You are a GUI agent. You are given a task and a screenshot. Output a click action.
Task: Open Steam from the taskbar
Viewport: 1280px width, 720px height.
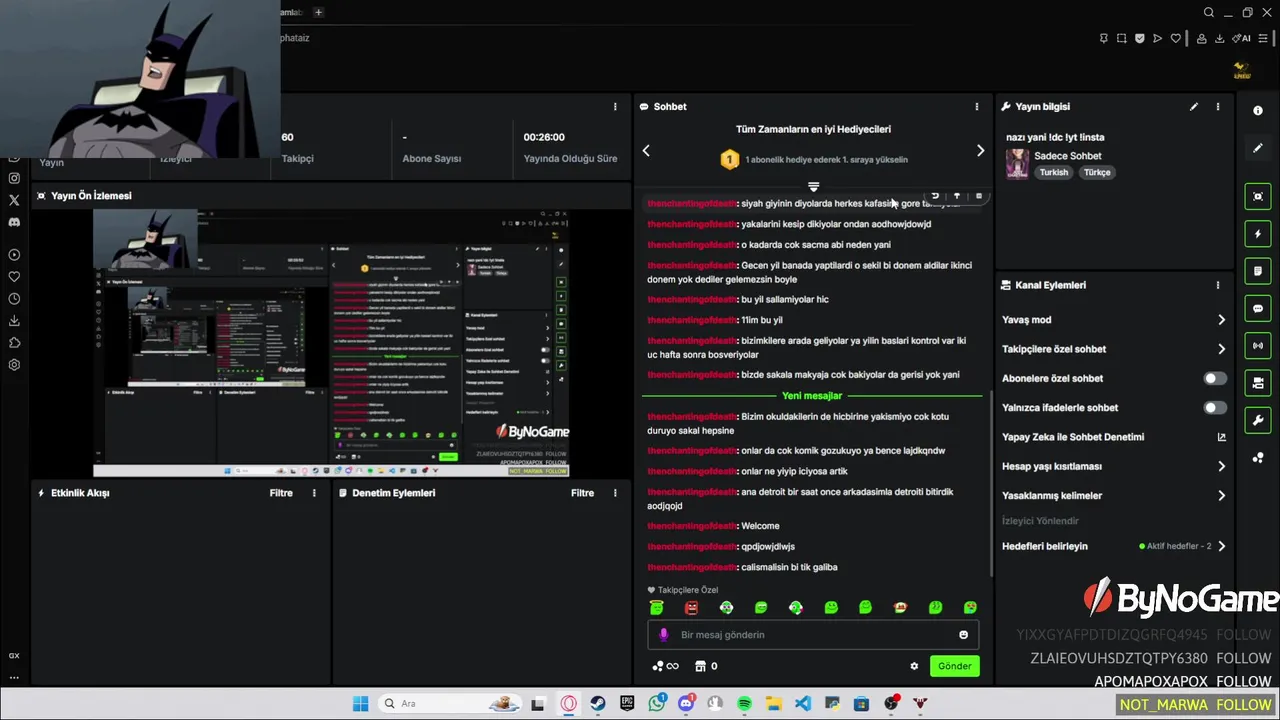[598, 704]
